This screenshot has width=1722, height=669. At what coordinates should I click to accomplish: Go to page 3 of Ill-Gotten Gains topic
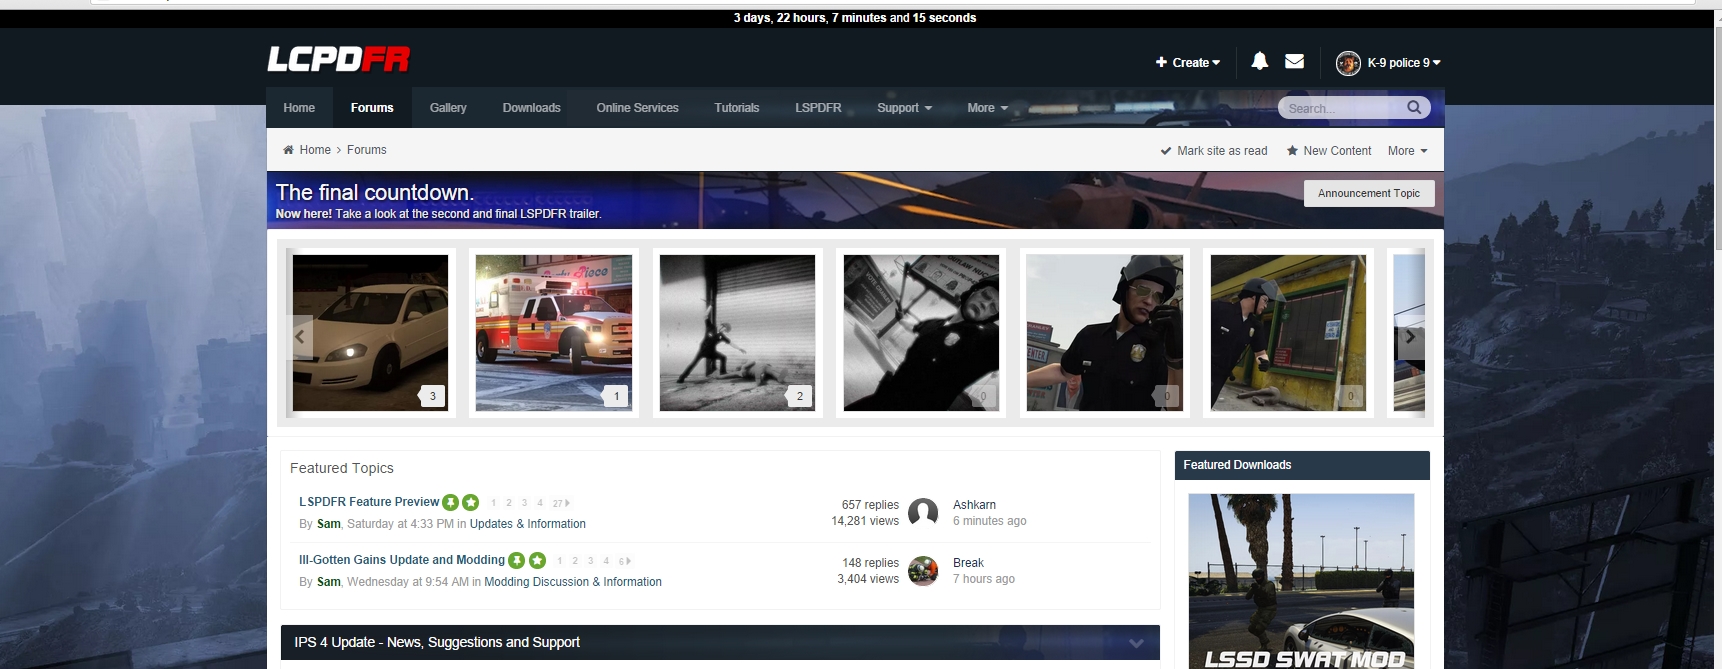pyautogui.click(x=591, y=561)
